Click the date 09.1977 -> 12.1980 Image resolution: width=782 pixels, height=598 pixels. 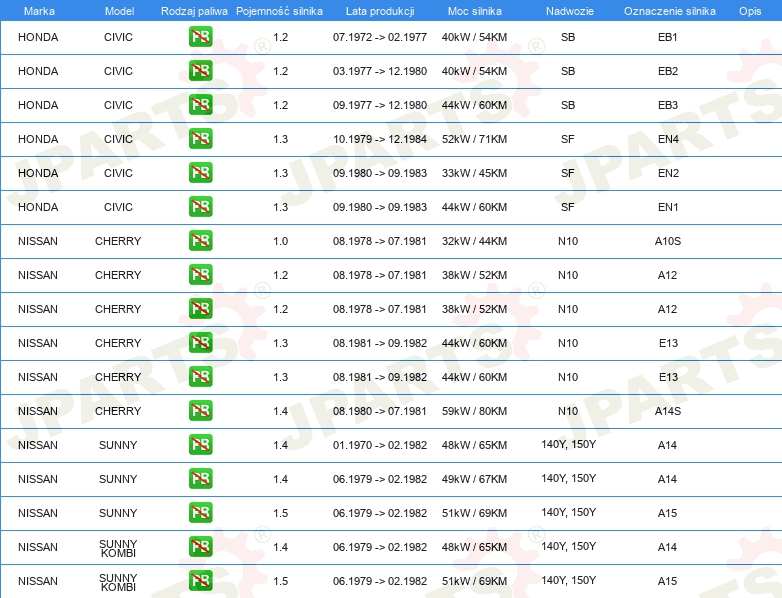click(x=380, y=105)
